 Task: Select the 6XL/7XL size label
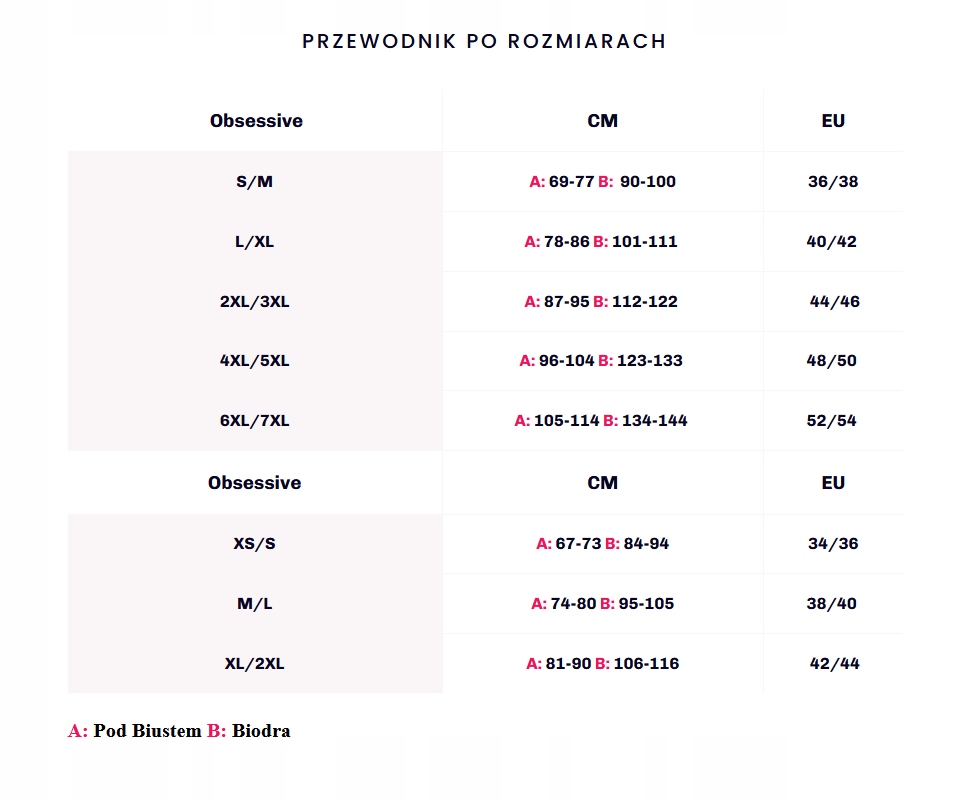(x=255, y=421)
